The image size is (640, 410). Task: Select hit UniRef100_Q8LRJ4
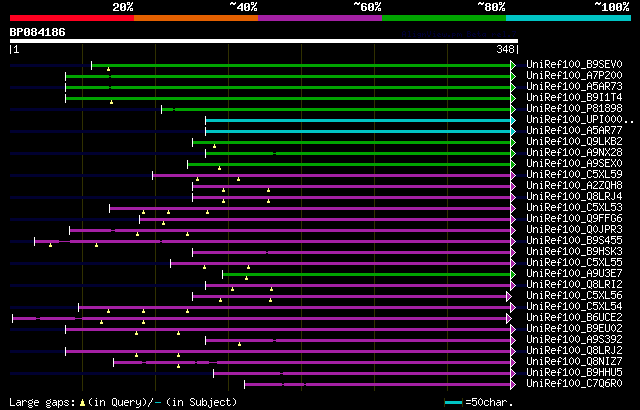click(x=574, y=197)
